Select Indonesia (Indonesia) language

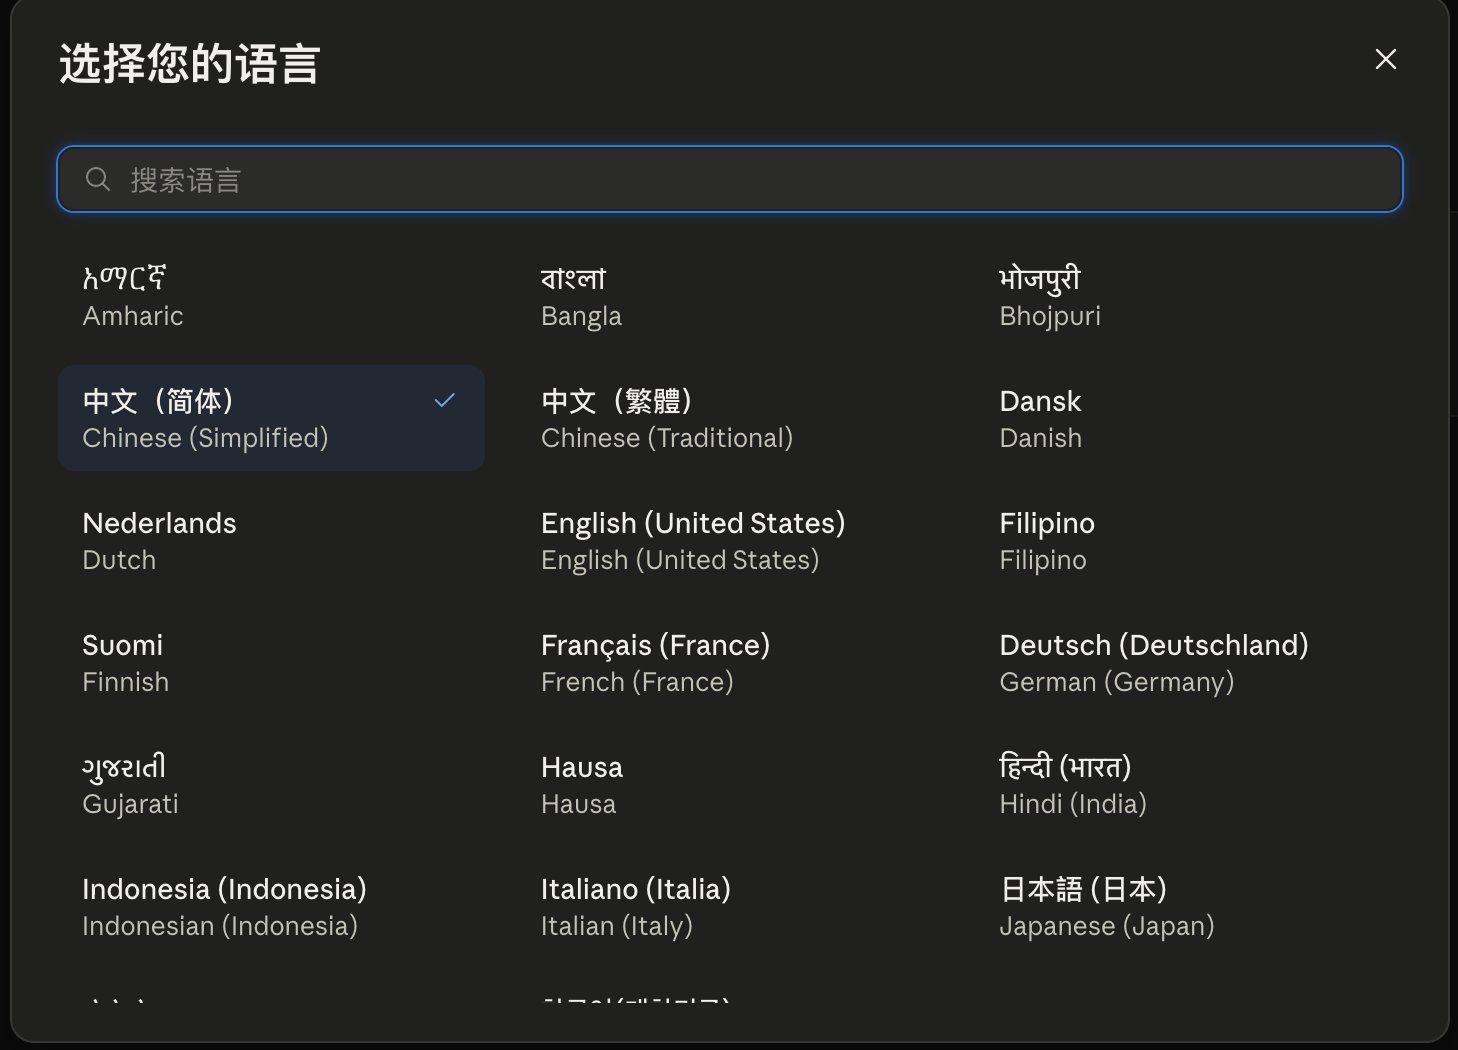[271, 906]
